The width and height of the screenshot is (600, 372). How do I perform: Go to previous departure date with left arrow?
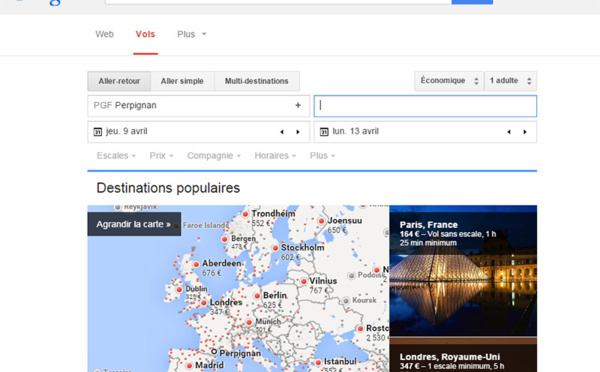[282, 132]
